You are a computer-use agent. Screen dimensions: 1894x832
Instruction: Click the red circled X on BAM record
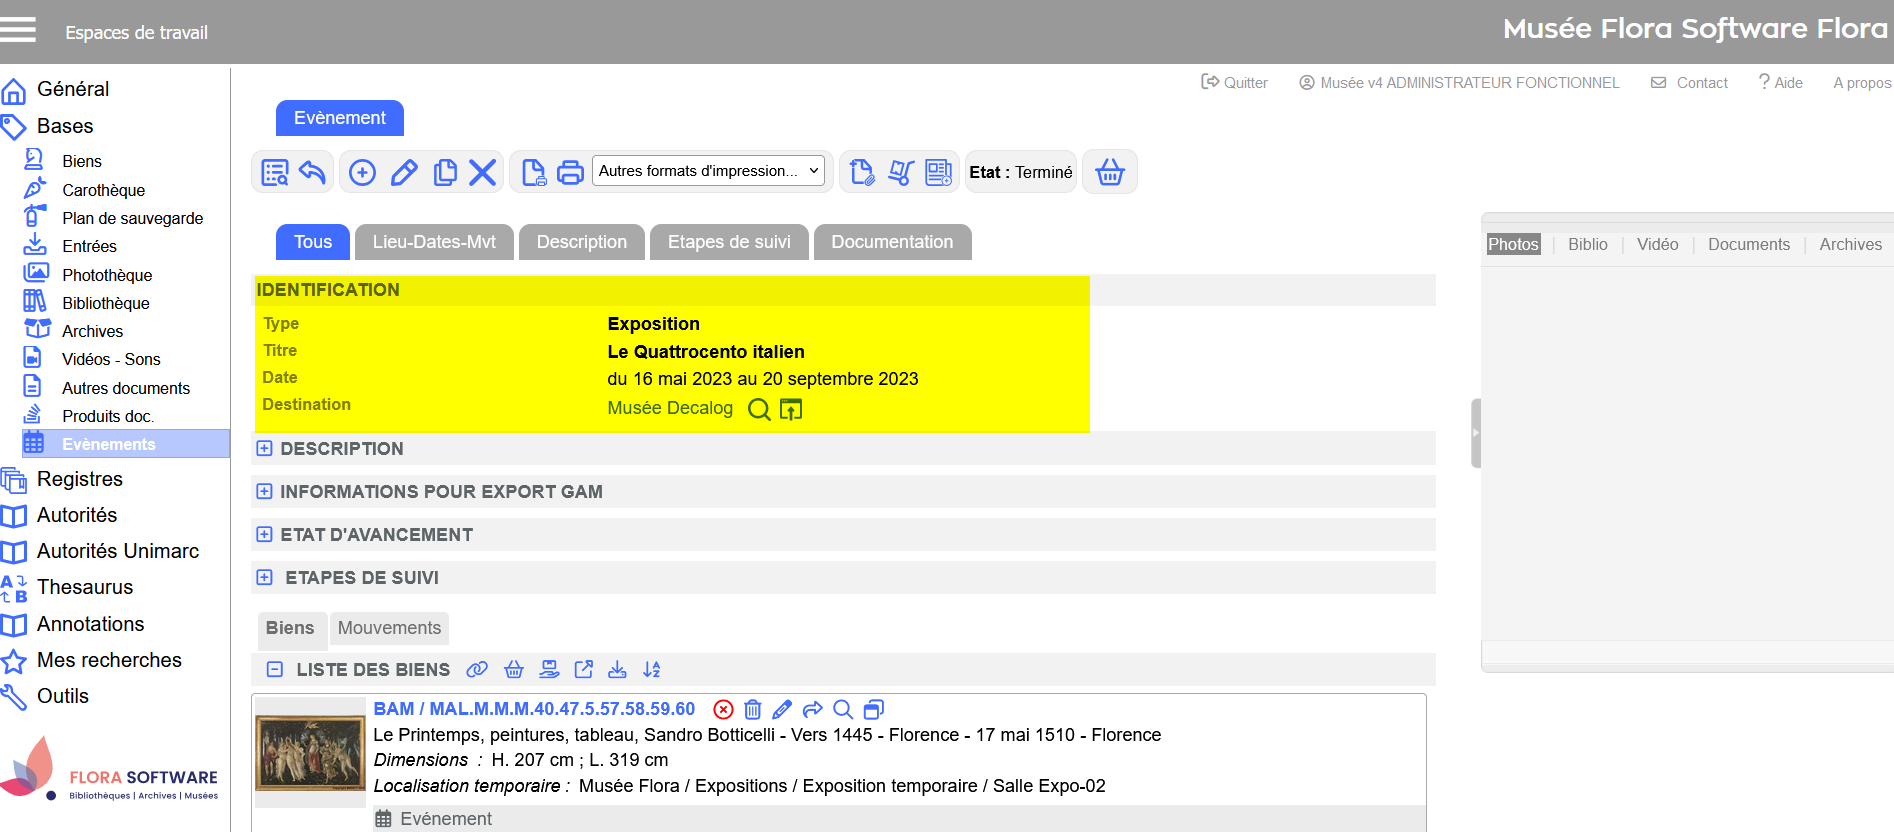(x=723, y=709)
